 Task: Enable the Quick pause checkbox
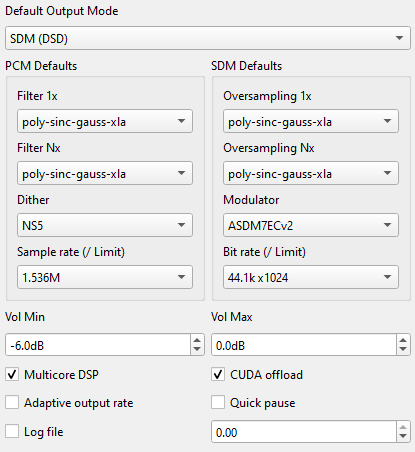[x=218, y=402]
